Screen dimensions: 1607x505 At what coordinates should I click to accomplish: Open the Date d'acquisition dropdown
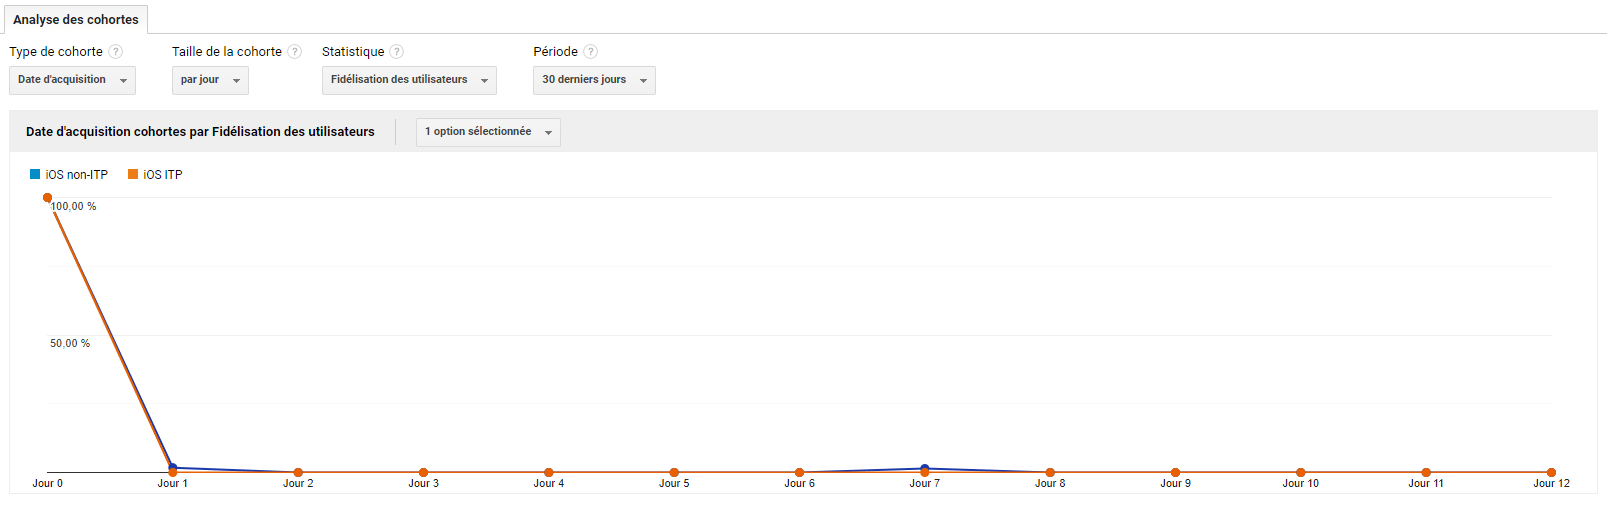(72, 80)
